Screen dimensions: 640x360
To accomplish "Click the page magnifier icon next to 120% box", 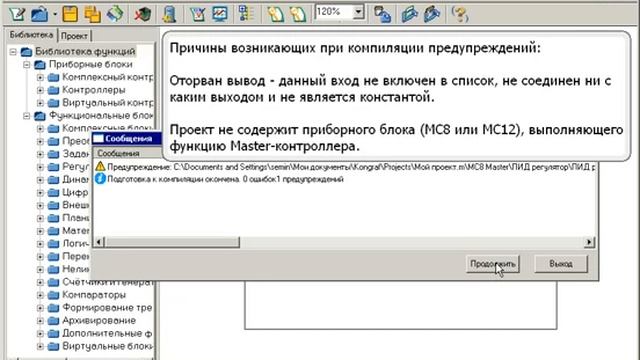I will (x=298, y=14).
